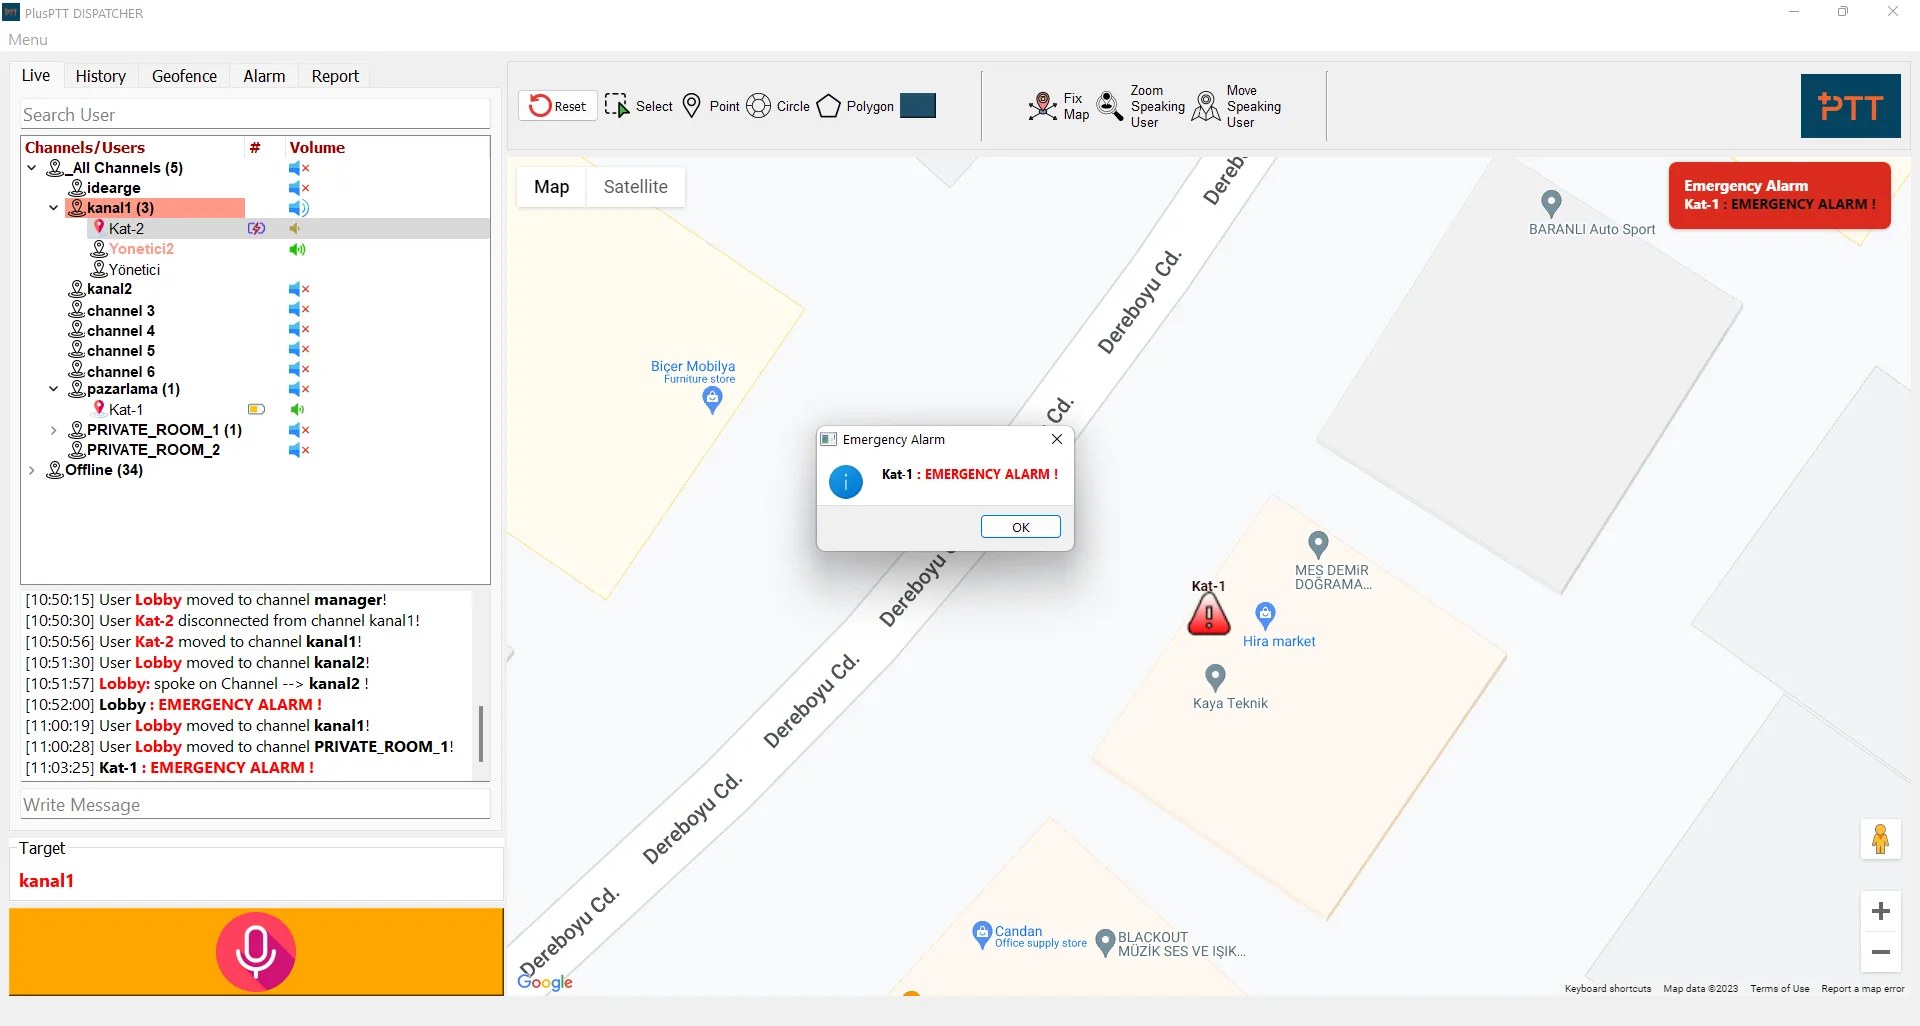Confirm the Emergency Alarm with OK
Screen dimensions: 1920x1026
tap(1020, 527)
